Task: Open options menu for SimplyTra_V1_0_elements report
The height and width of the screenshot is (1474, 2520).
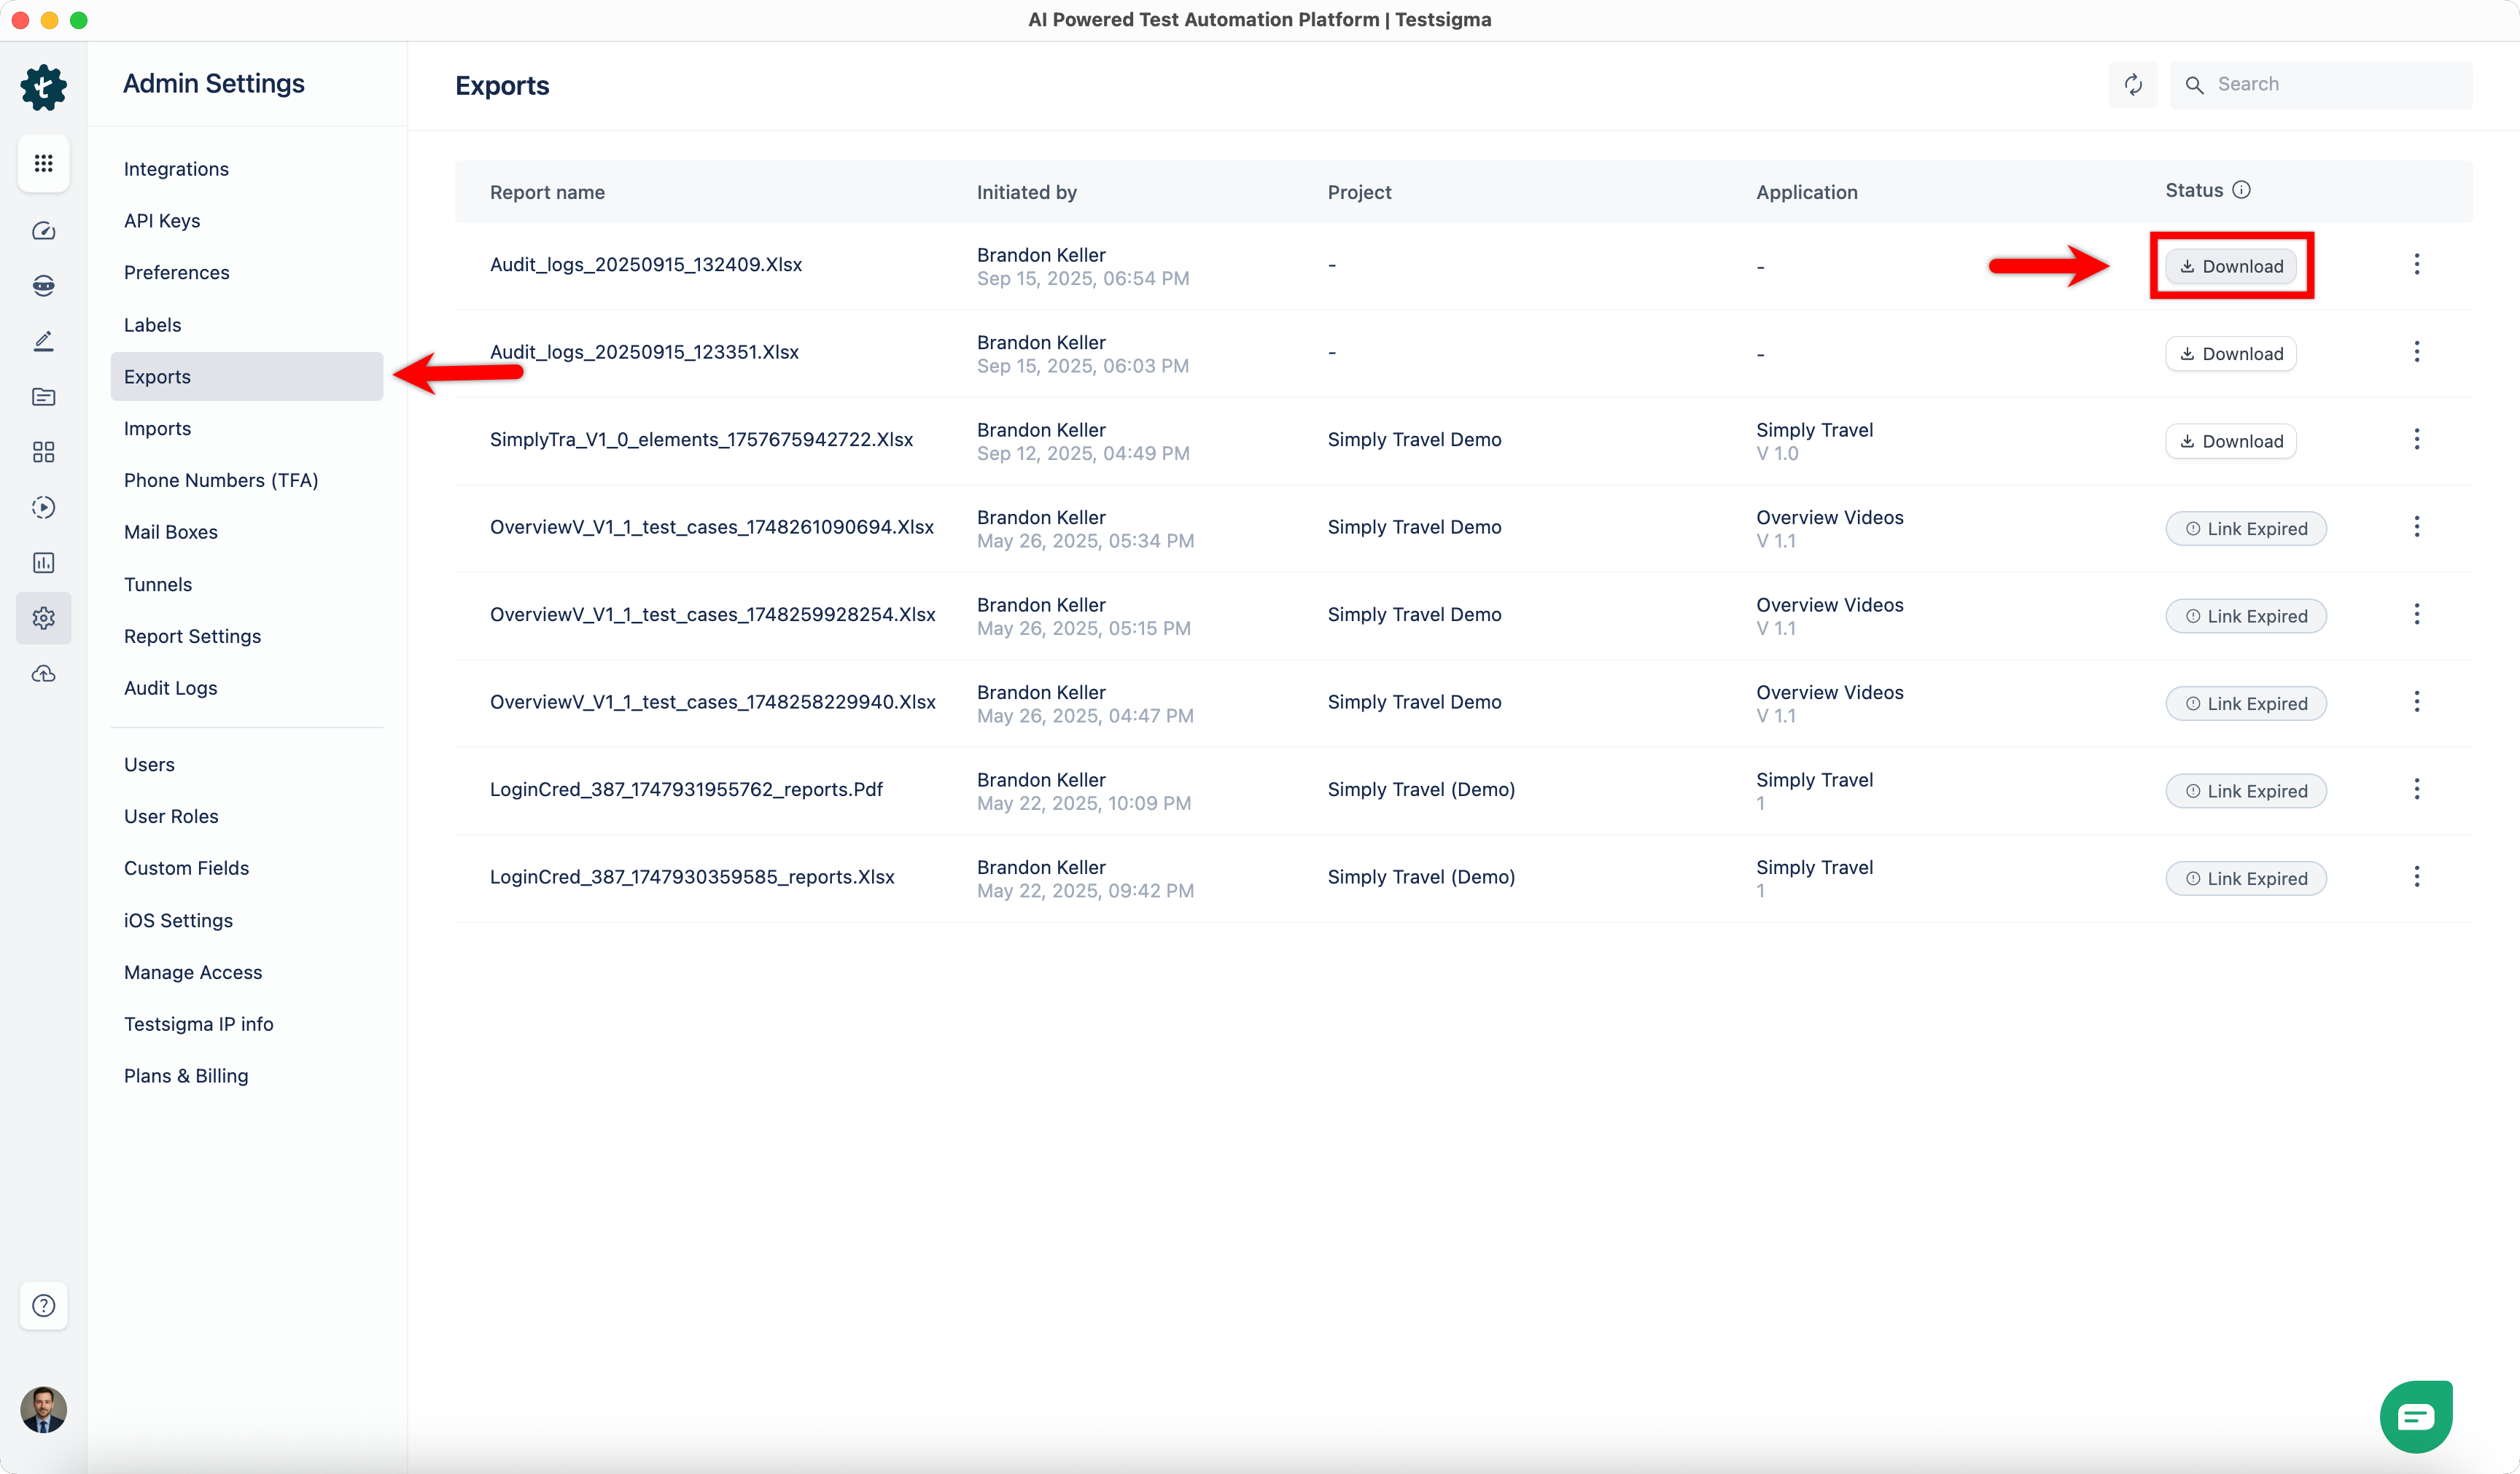Action: point(2417,438)
